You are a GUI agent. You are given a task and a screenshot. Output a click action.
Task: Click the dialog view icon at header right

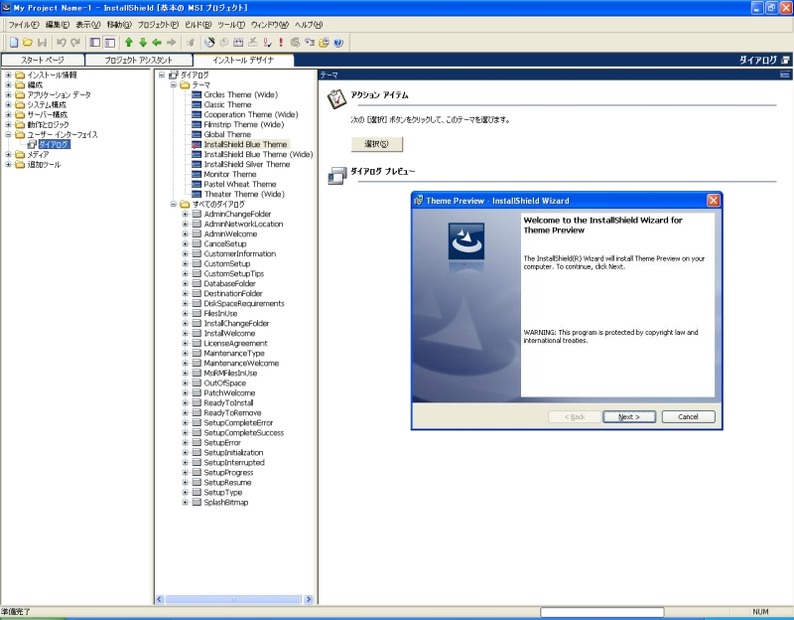click(785, 60)
